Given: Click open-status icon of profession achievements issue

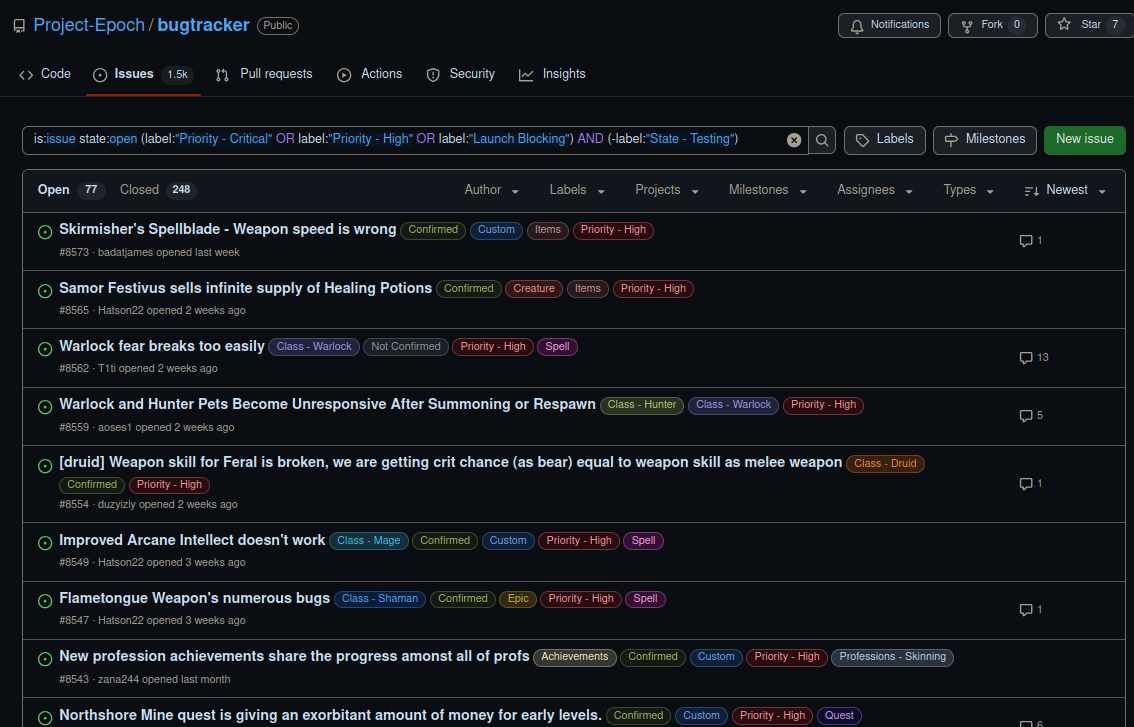Looking at the screenshot, I should (x=45, y=659).
